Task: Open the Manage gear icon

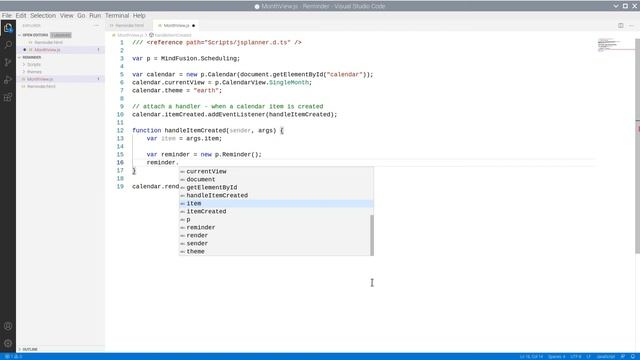Action: click(8, 343)
